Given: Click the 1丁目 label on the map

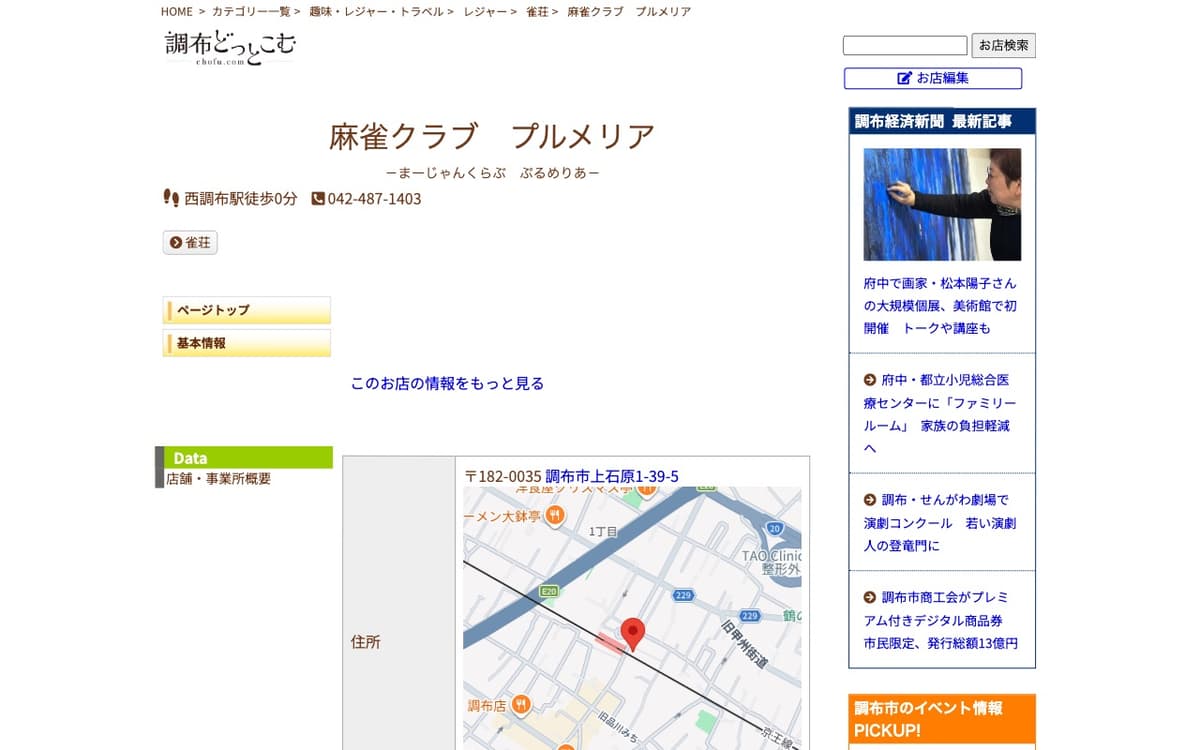Looking at the screenshot, I should click(x=603, y=532).
